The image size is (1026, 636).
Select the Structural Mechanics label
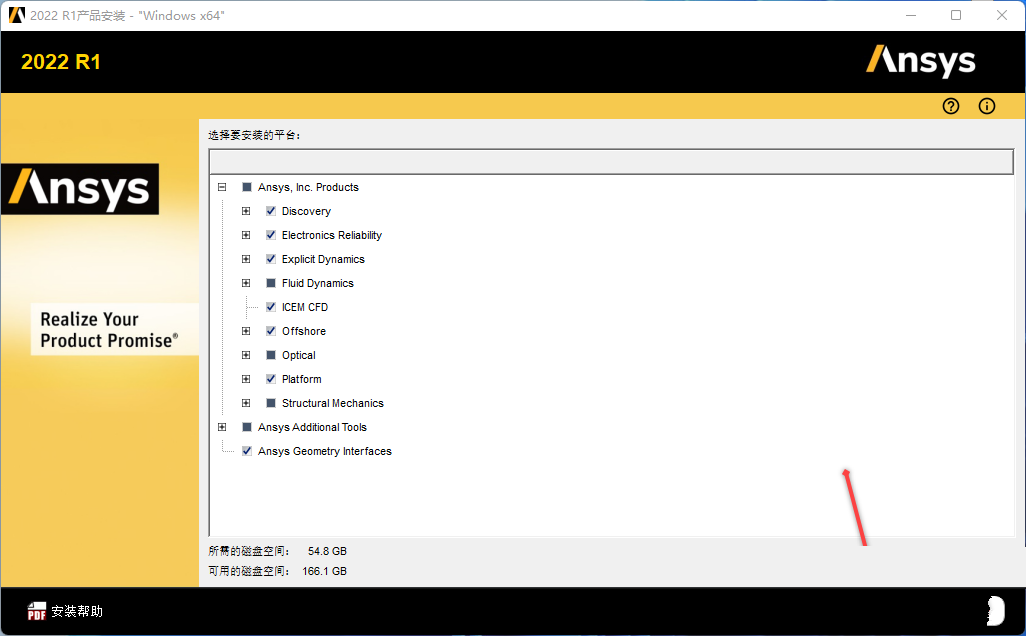pyautogui.click(x=332, y=403)
